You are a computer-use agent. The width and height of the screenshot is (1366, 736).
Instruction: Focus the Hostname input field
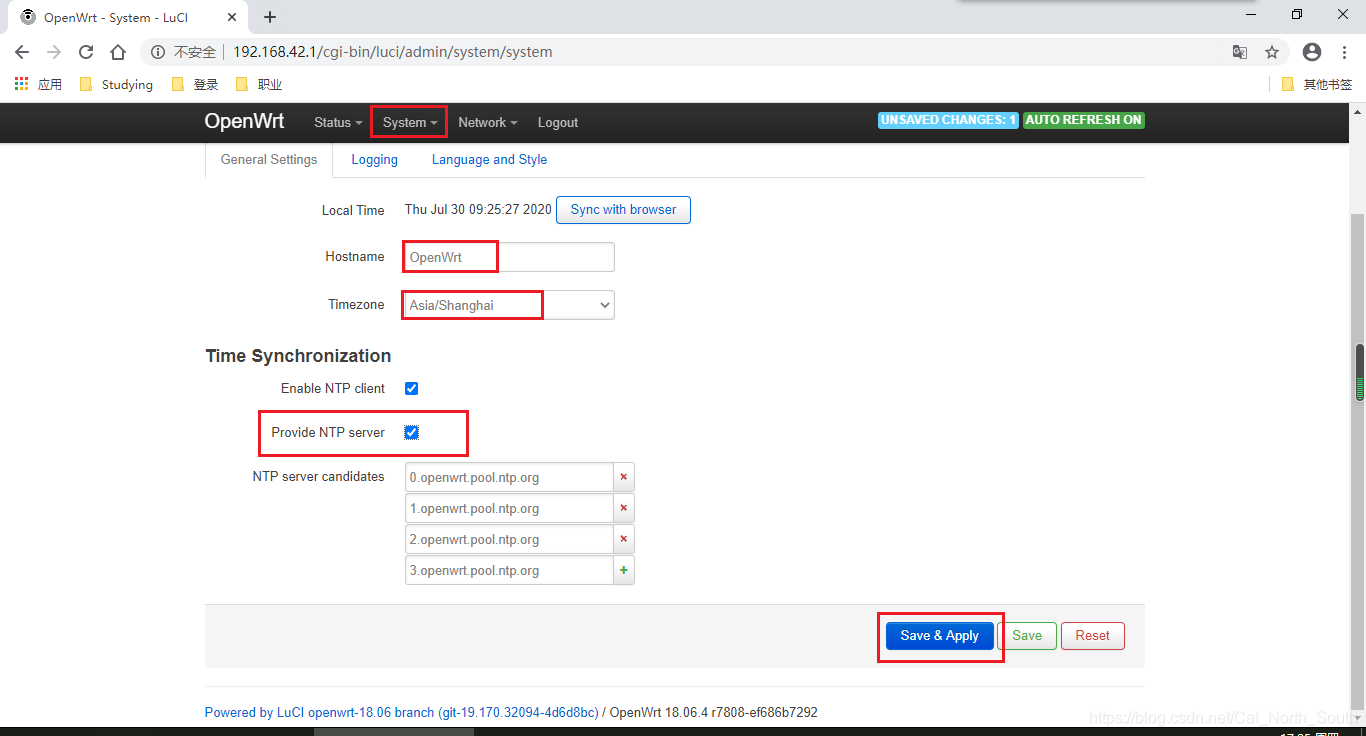click(x=510, y=257)
